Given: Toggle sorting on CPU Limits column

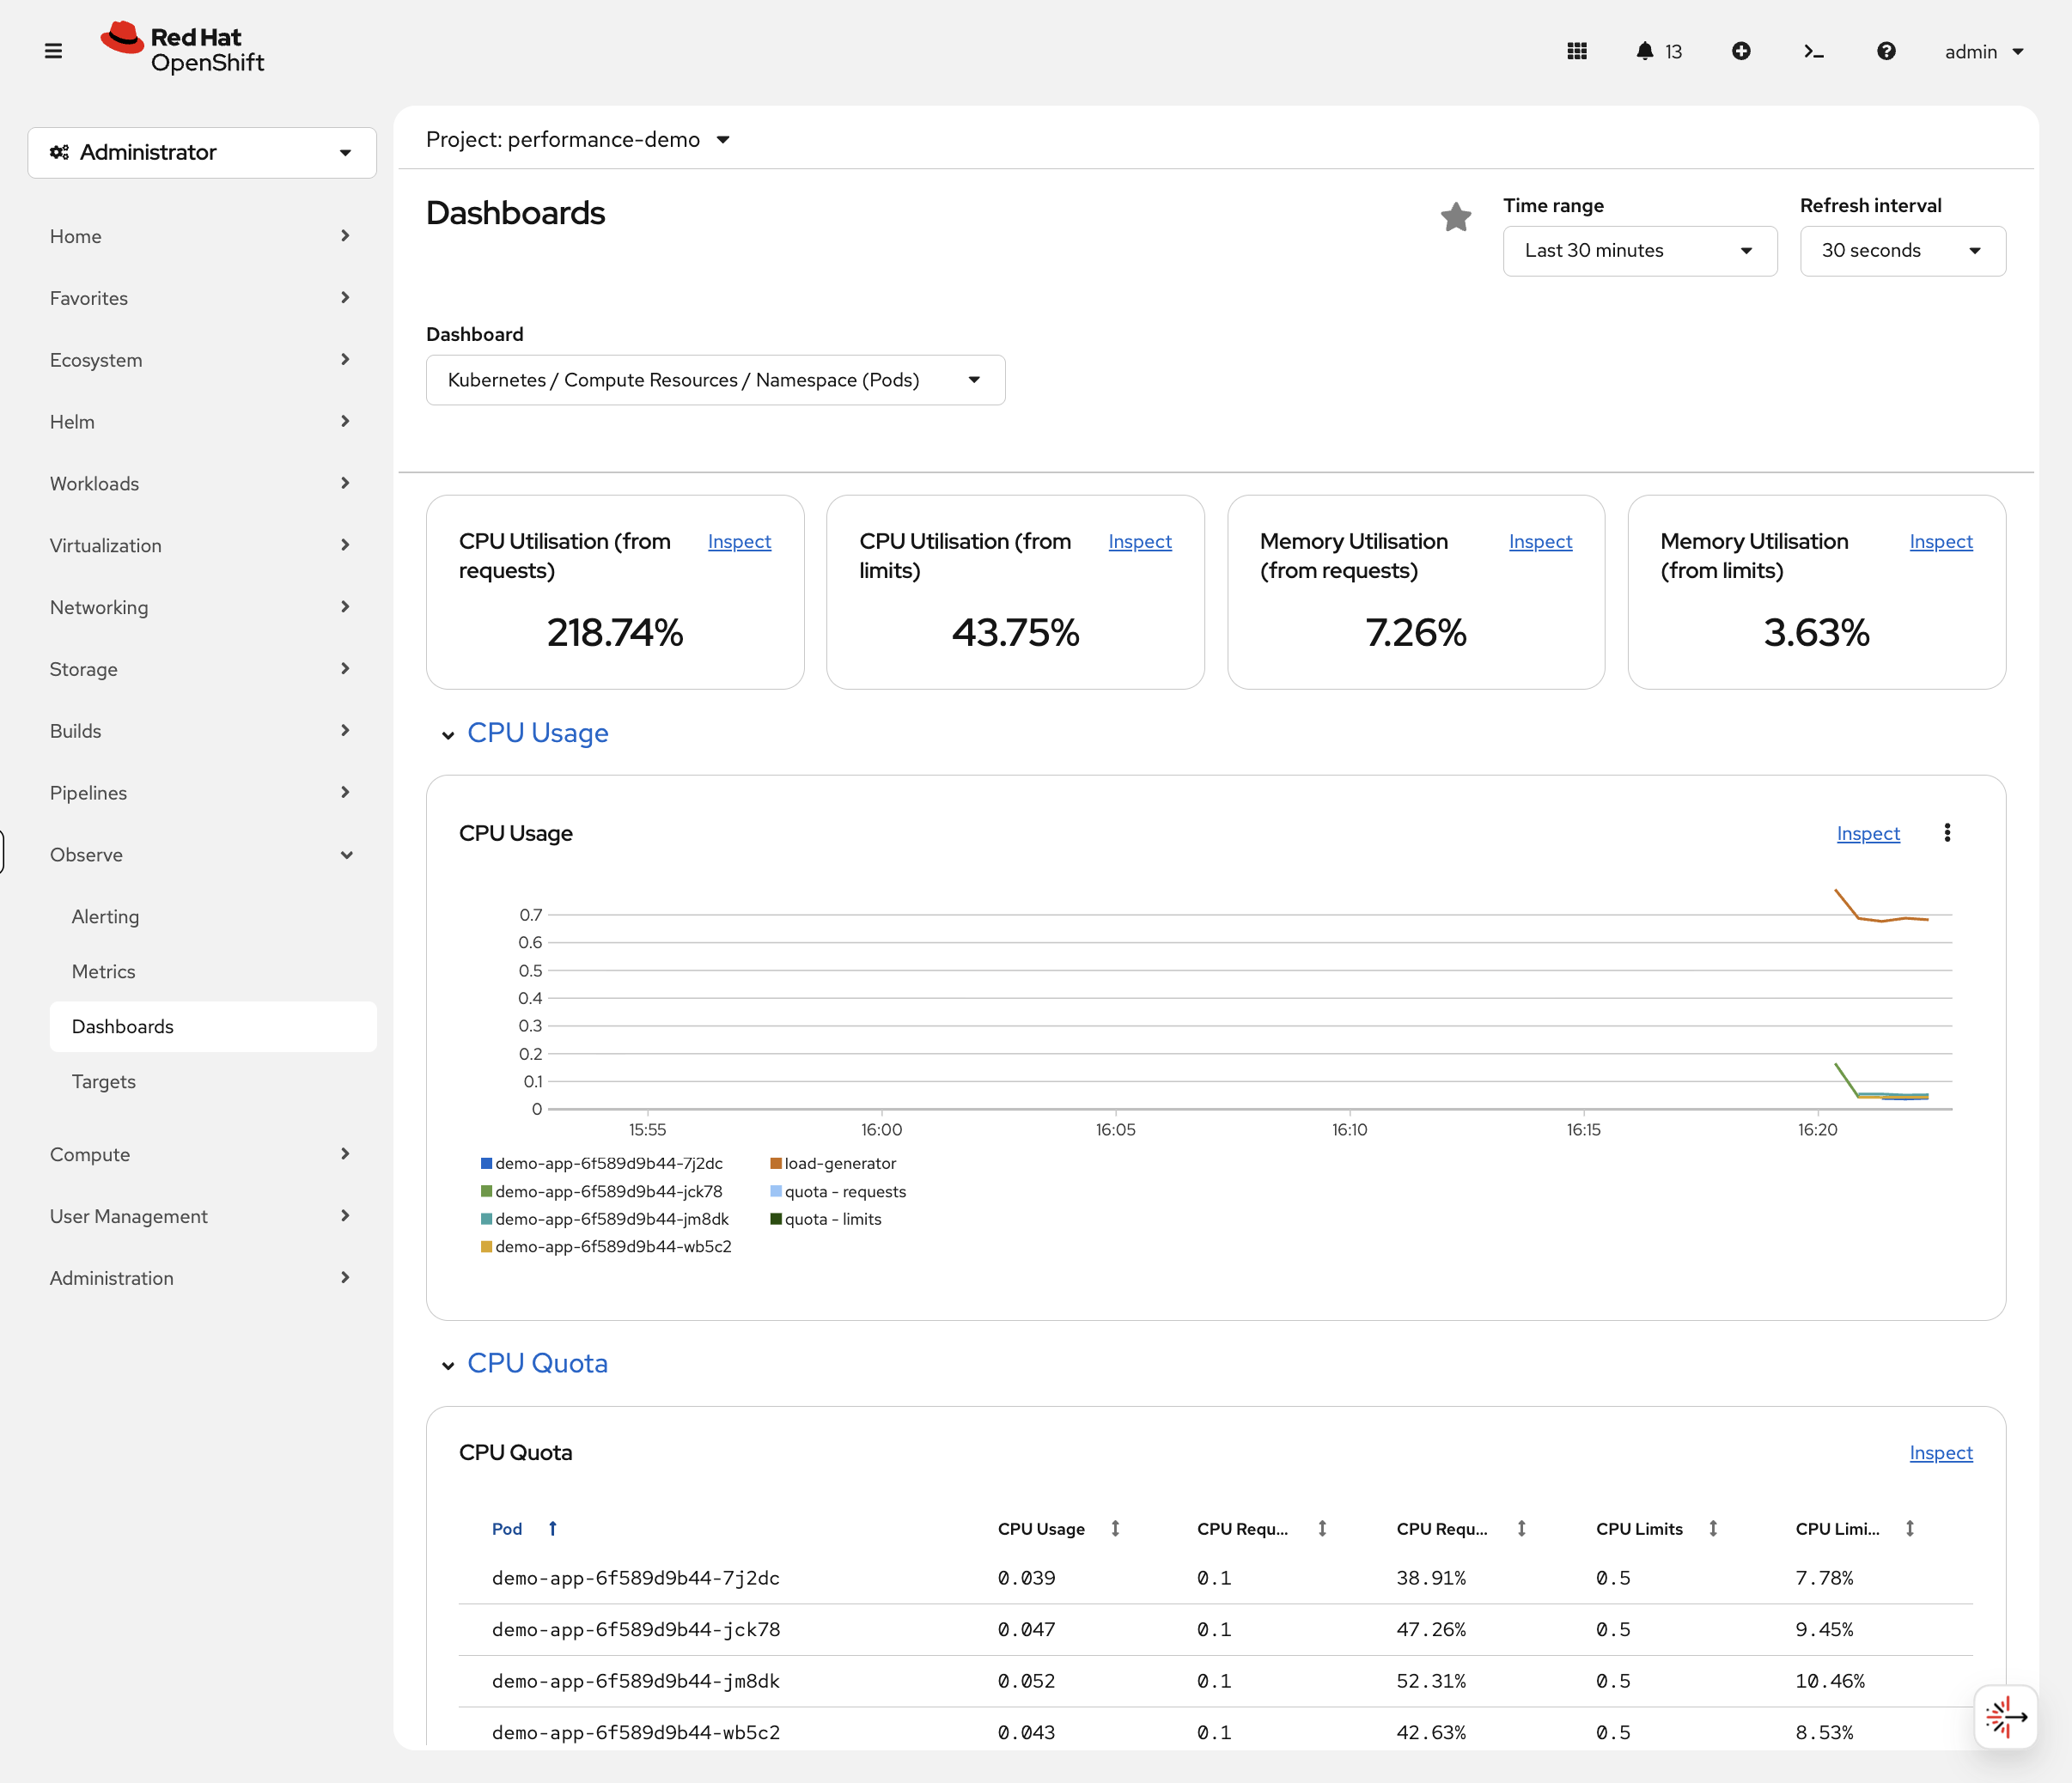Looking at the screenshot, I should 1712,1528.
